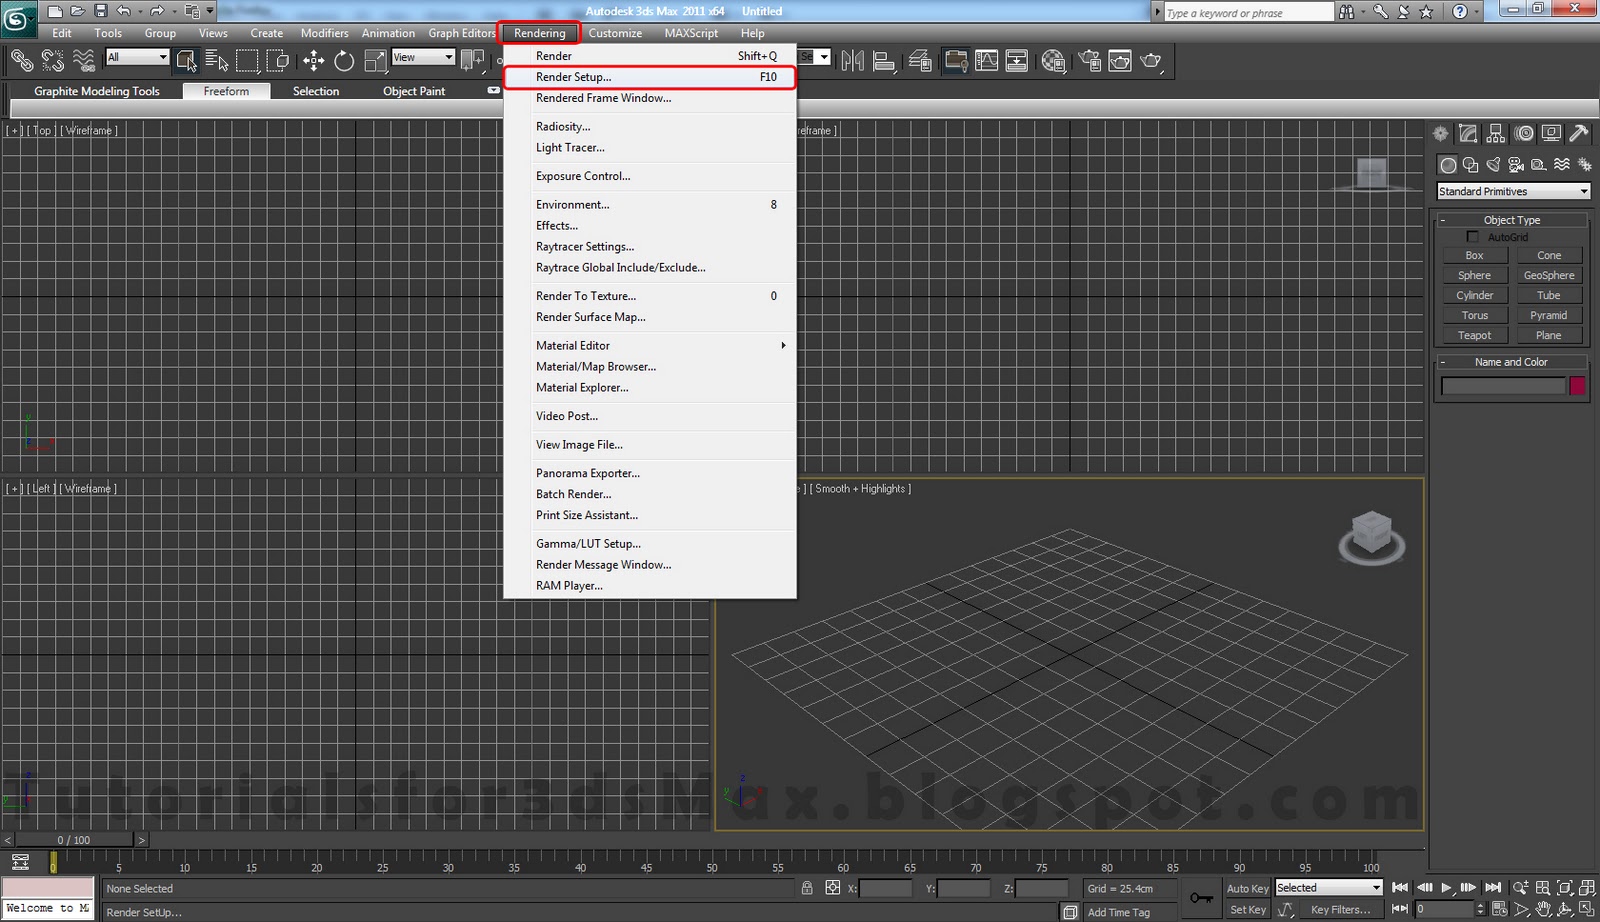
Task: Click the Render Production teapot icon
Action: tap(1151, 61)
